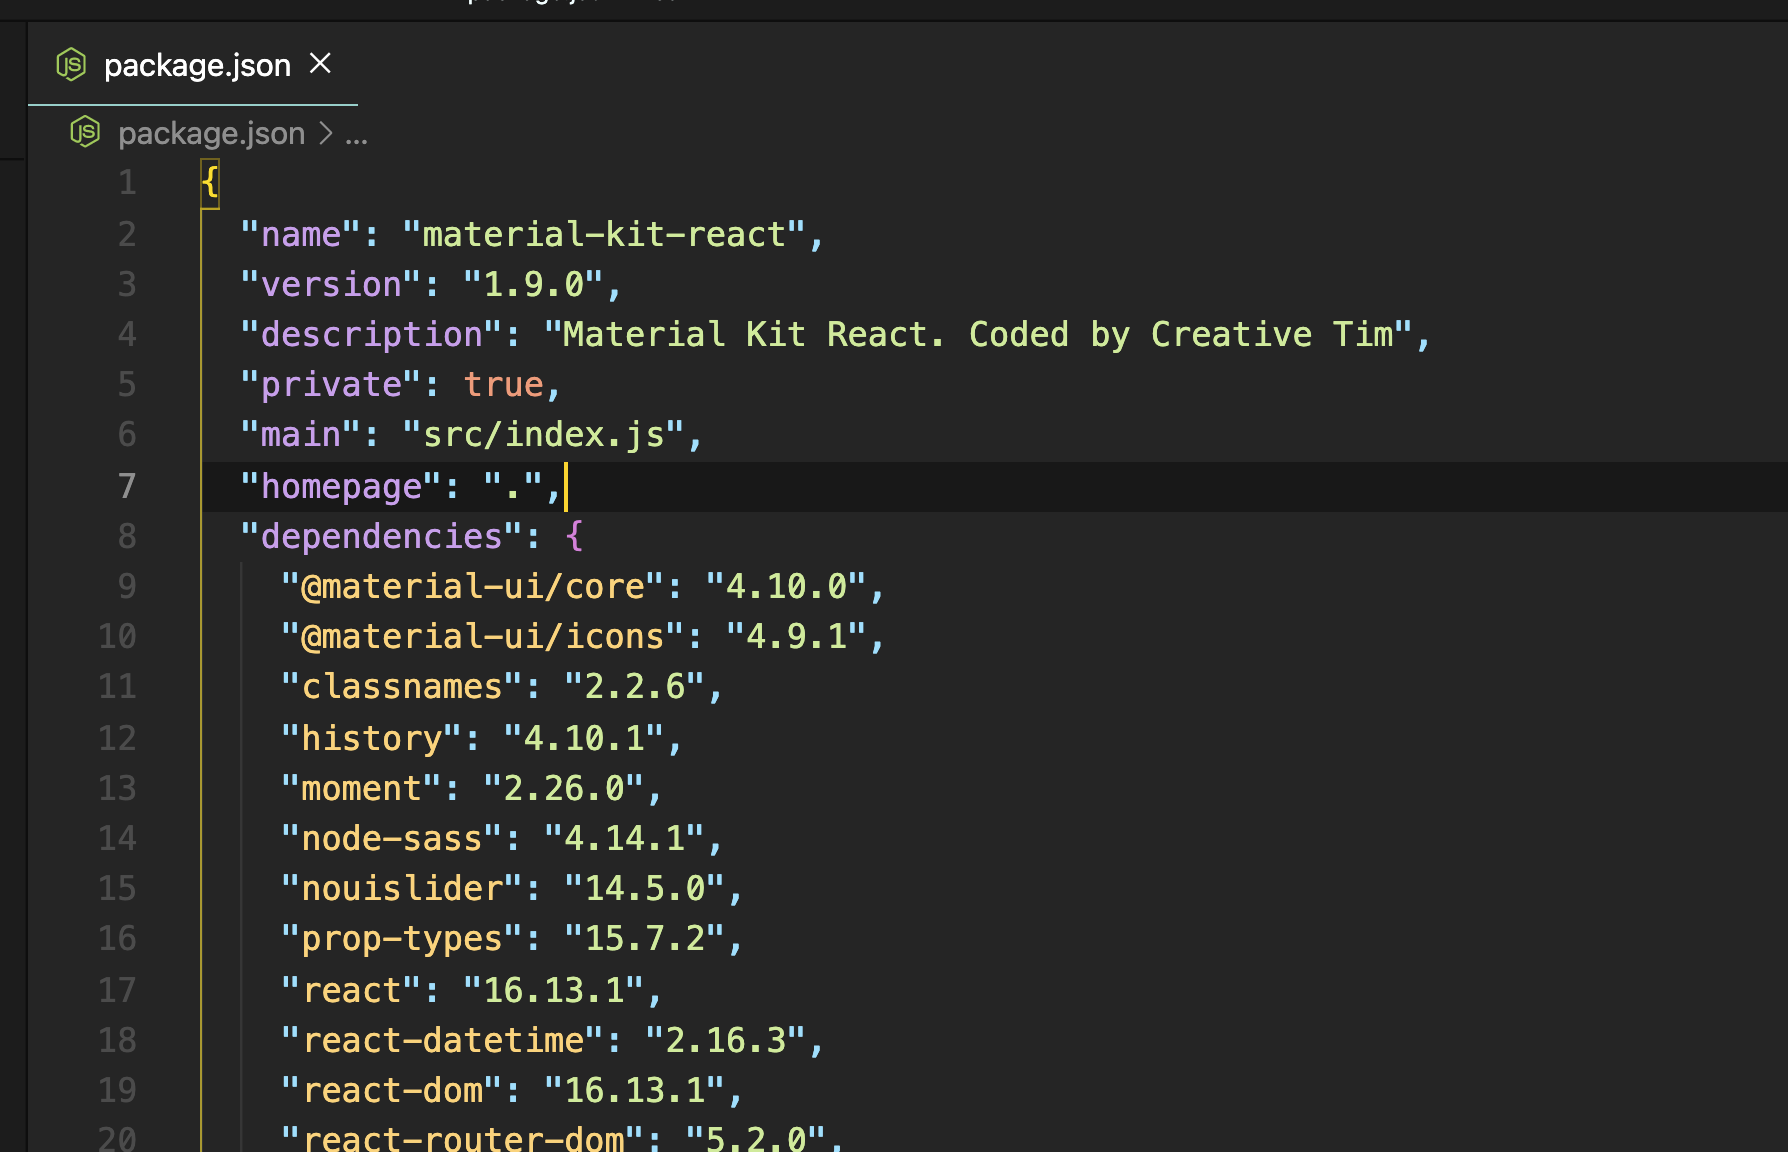
Task: Click the "." homepage value
Action: (513, 486)
